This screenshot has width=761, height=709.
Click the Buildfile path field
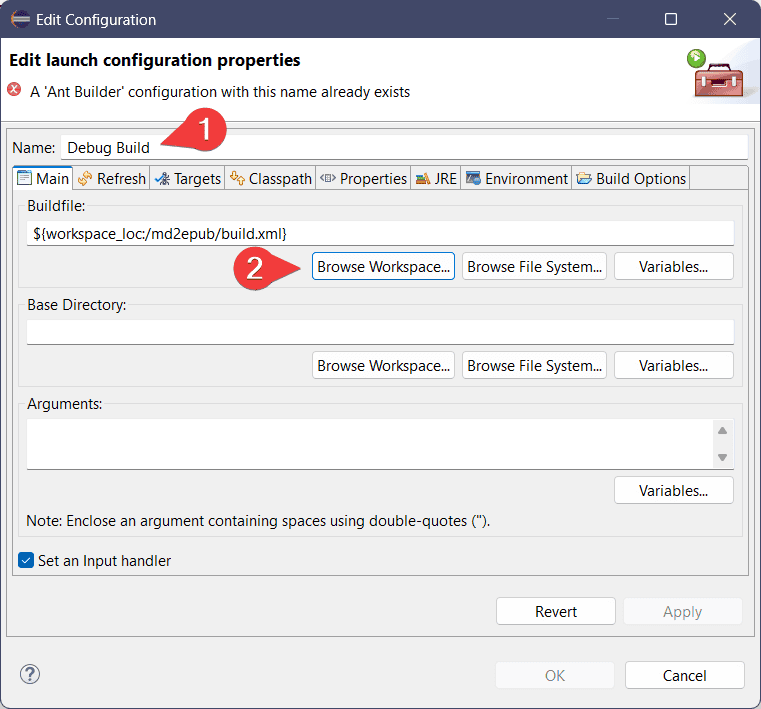pyautogui.click(x=380, y=234)
